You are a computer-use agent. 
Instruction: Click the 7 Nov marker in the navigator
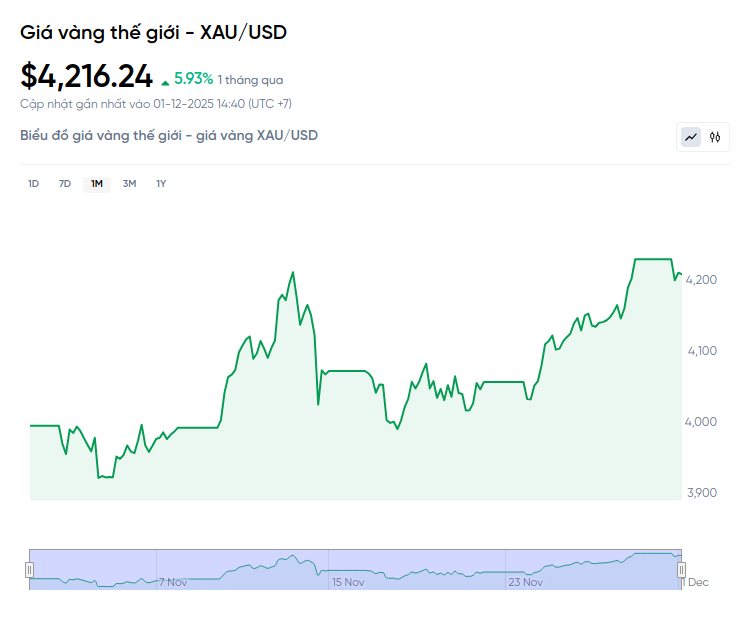(173, 582)
